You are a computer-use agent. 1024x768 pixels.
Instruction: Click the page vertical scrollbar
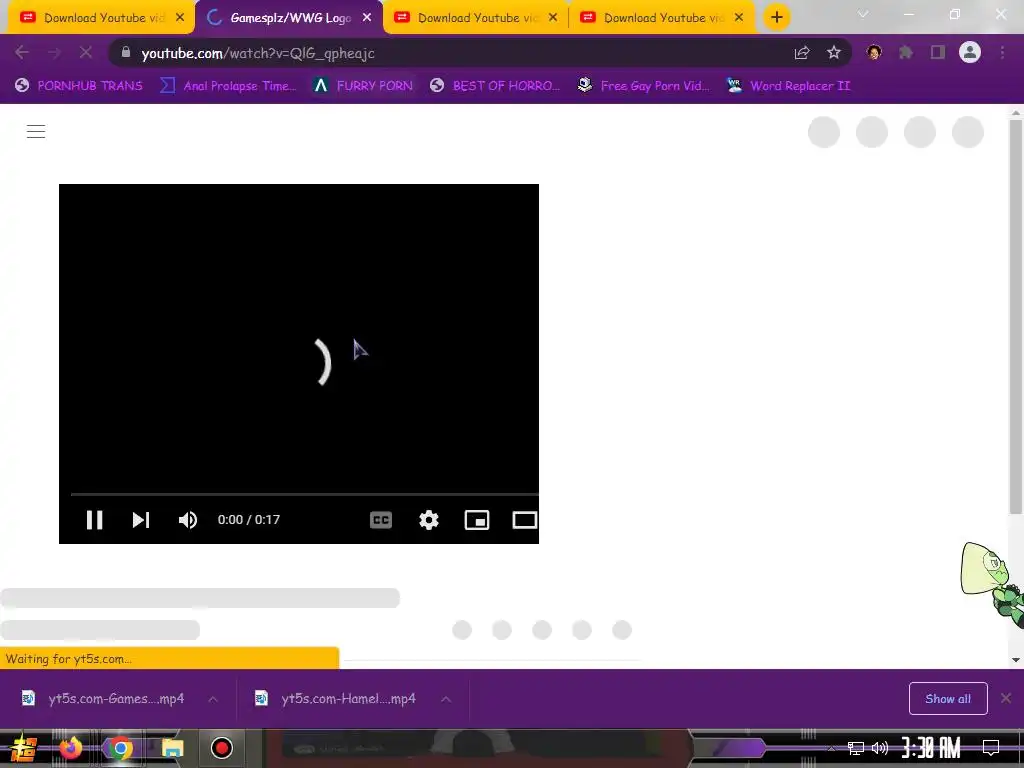coord(1016,317)
